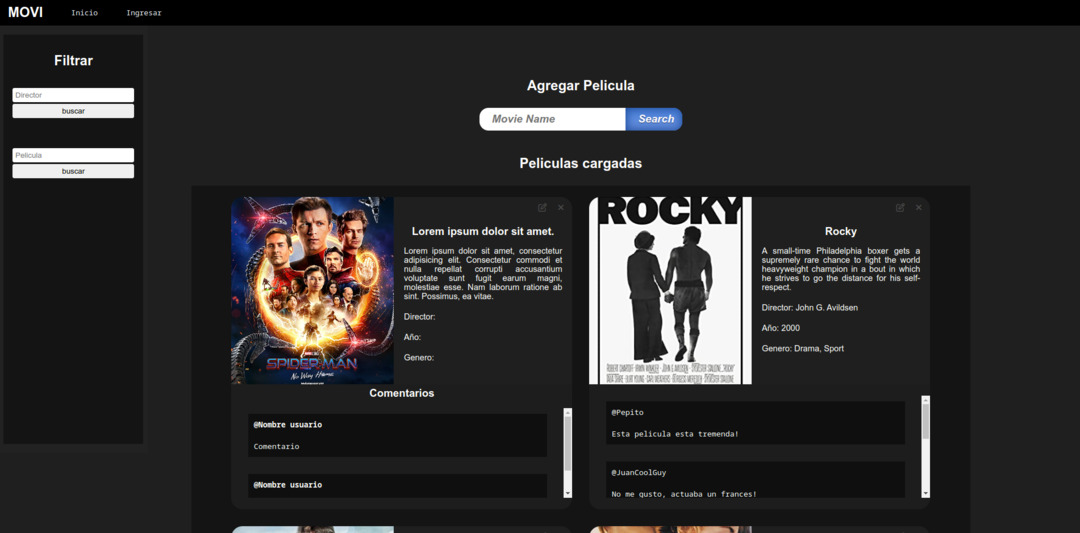The width and height of the screenshot is (1080, 533).
Task: Open the Ingresar nav link
Action: pyautogui.click(x=144, y=13)
